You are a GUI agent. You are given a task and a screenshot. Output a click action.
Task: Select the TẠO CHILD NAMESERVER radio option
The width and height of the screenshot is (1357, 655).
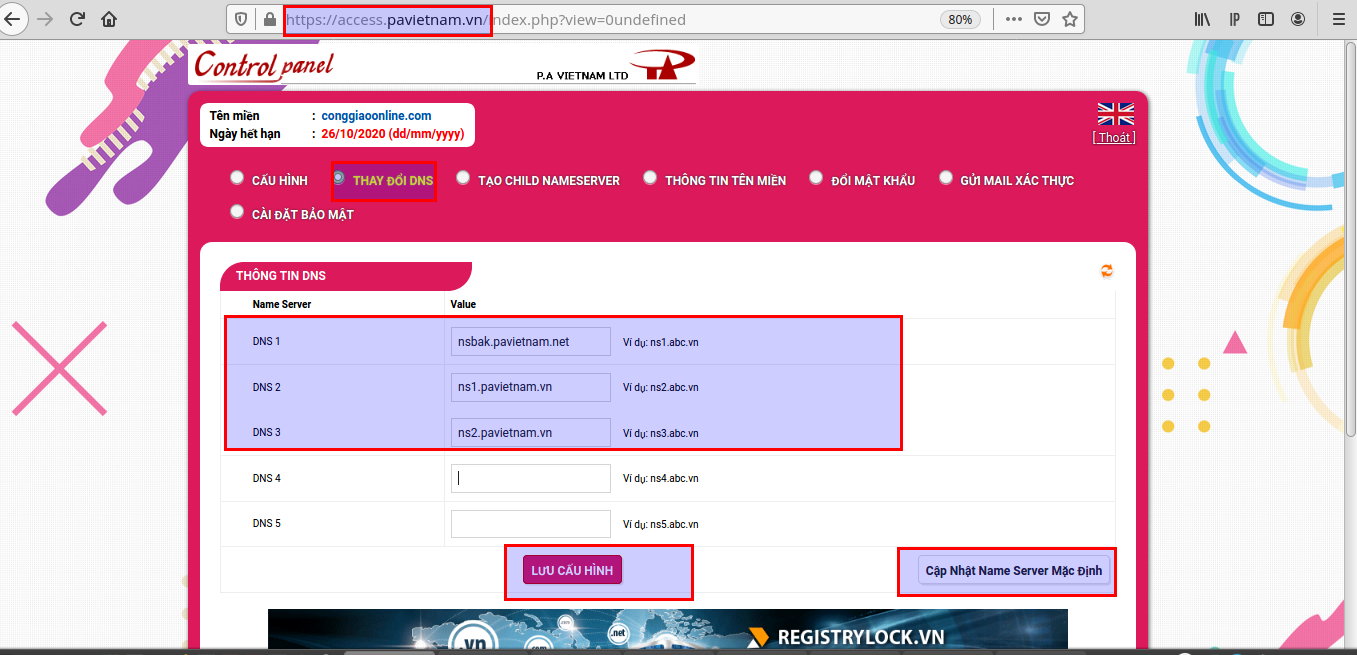[463, 178]
